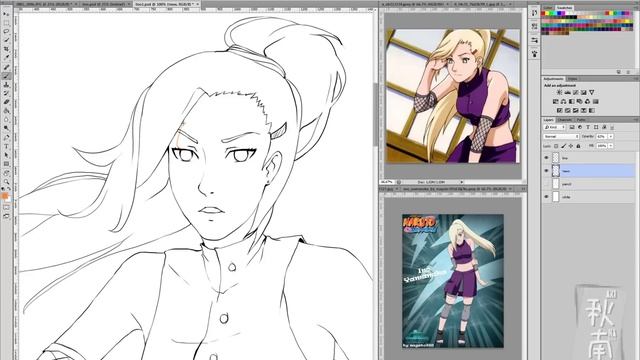Select the Rectangle shape tool
Image resolution: width=640 pixels, height=360 pixels.
6,164
